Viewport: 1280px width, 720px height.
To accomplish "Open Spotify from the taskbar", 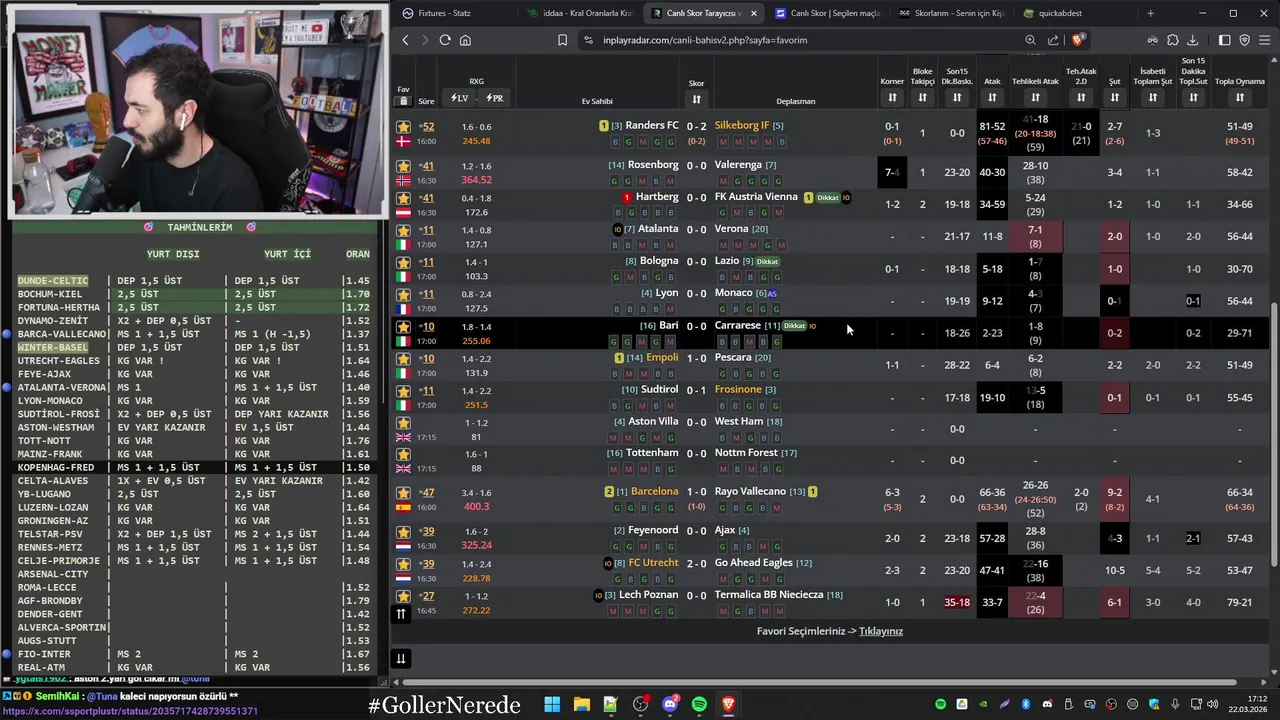I will [x=699, y=704].
